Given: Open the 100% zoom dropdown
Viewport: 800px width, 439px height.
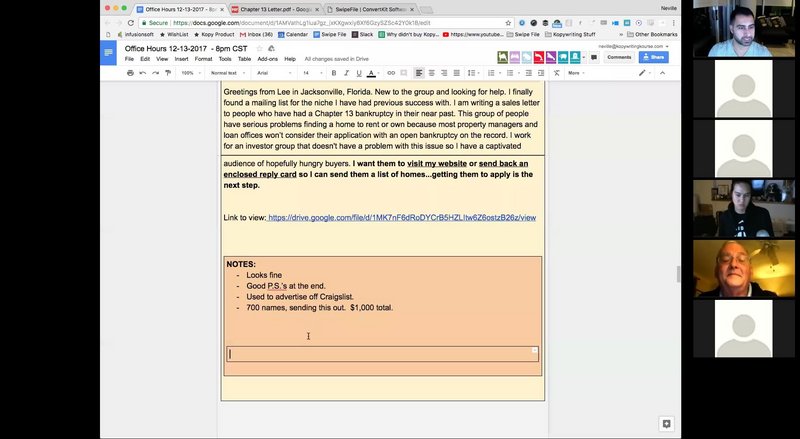Looking at the screenshot, I should [x=190, y=73].
